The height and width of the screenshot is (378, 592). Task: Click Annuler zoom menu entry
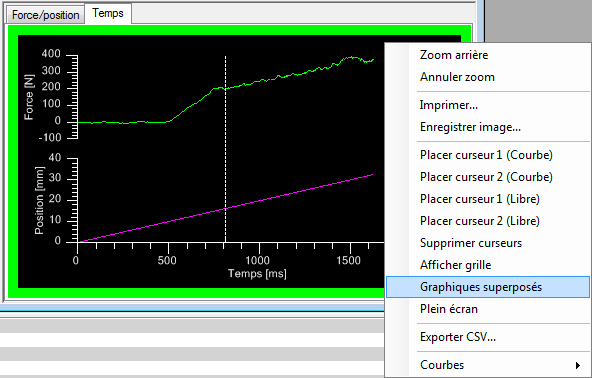(487, 77)
